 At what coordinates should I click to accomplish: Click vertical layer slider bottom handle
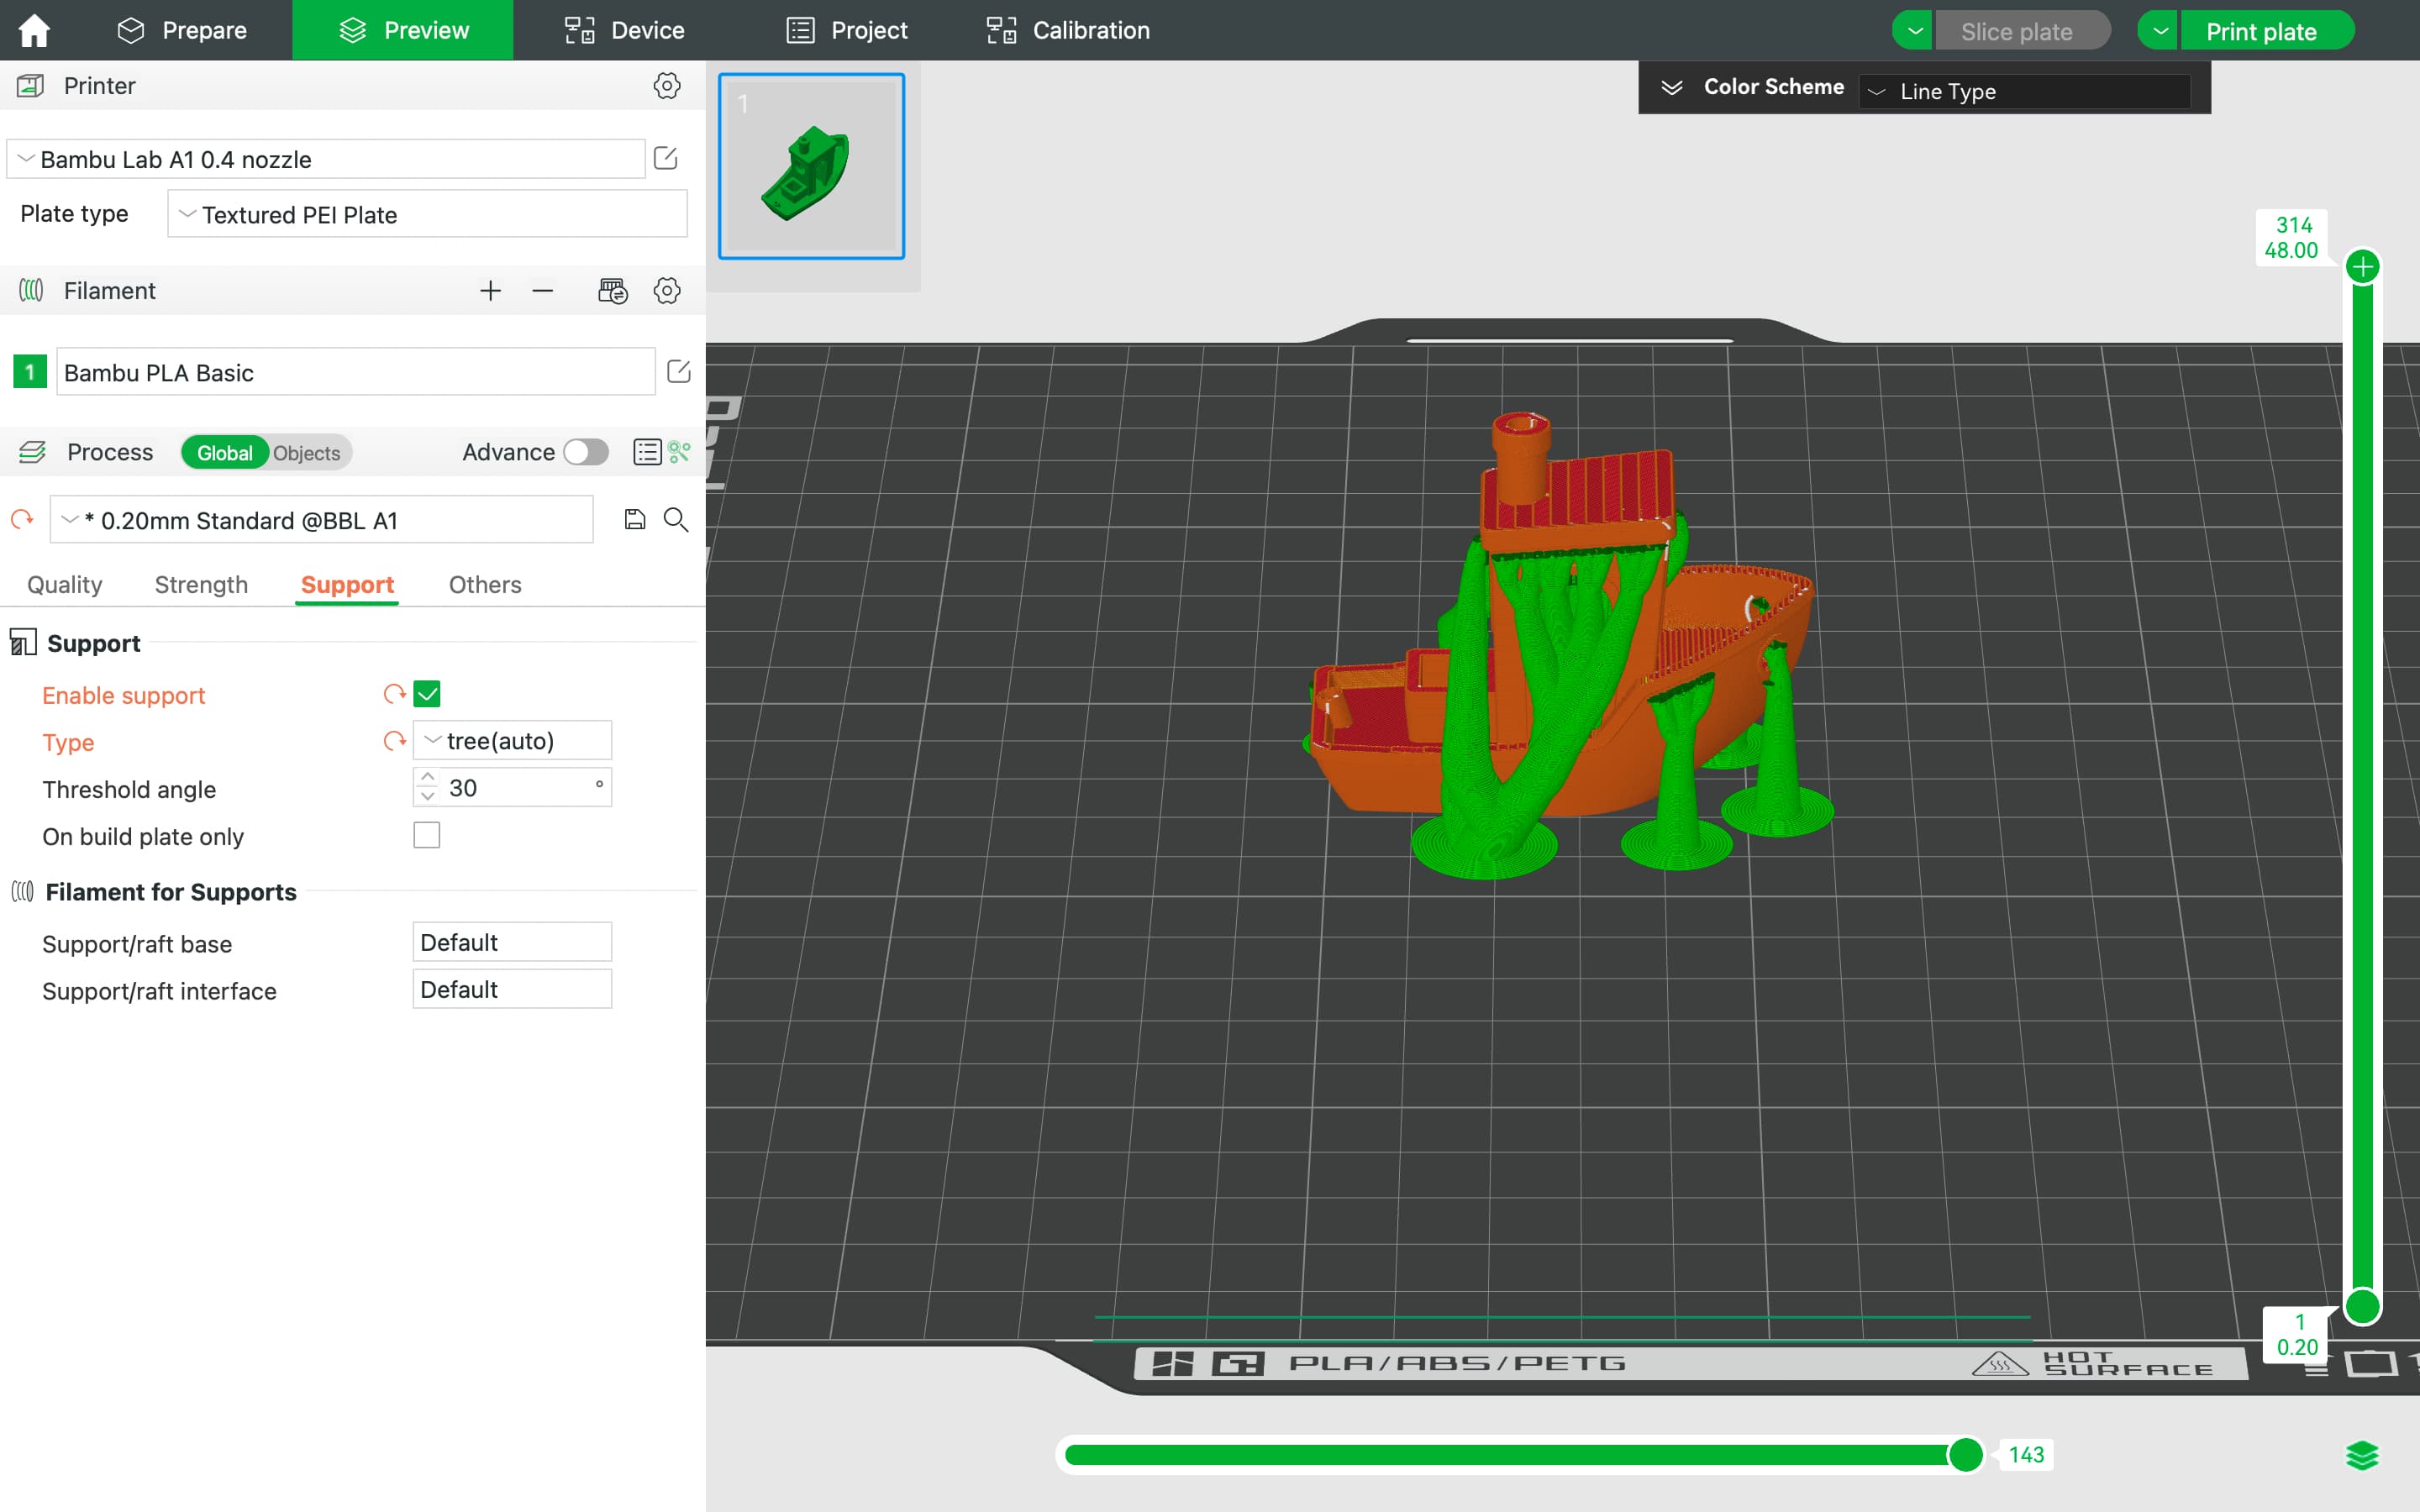(2363, 1306)
